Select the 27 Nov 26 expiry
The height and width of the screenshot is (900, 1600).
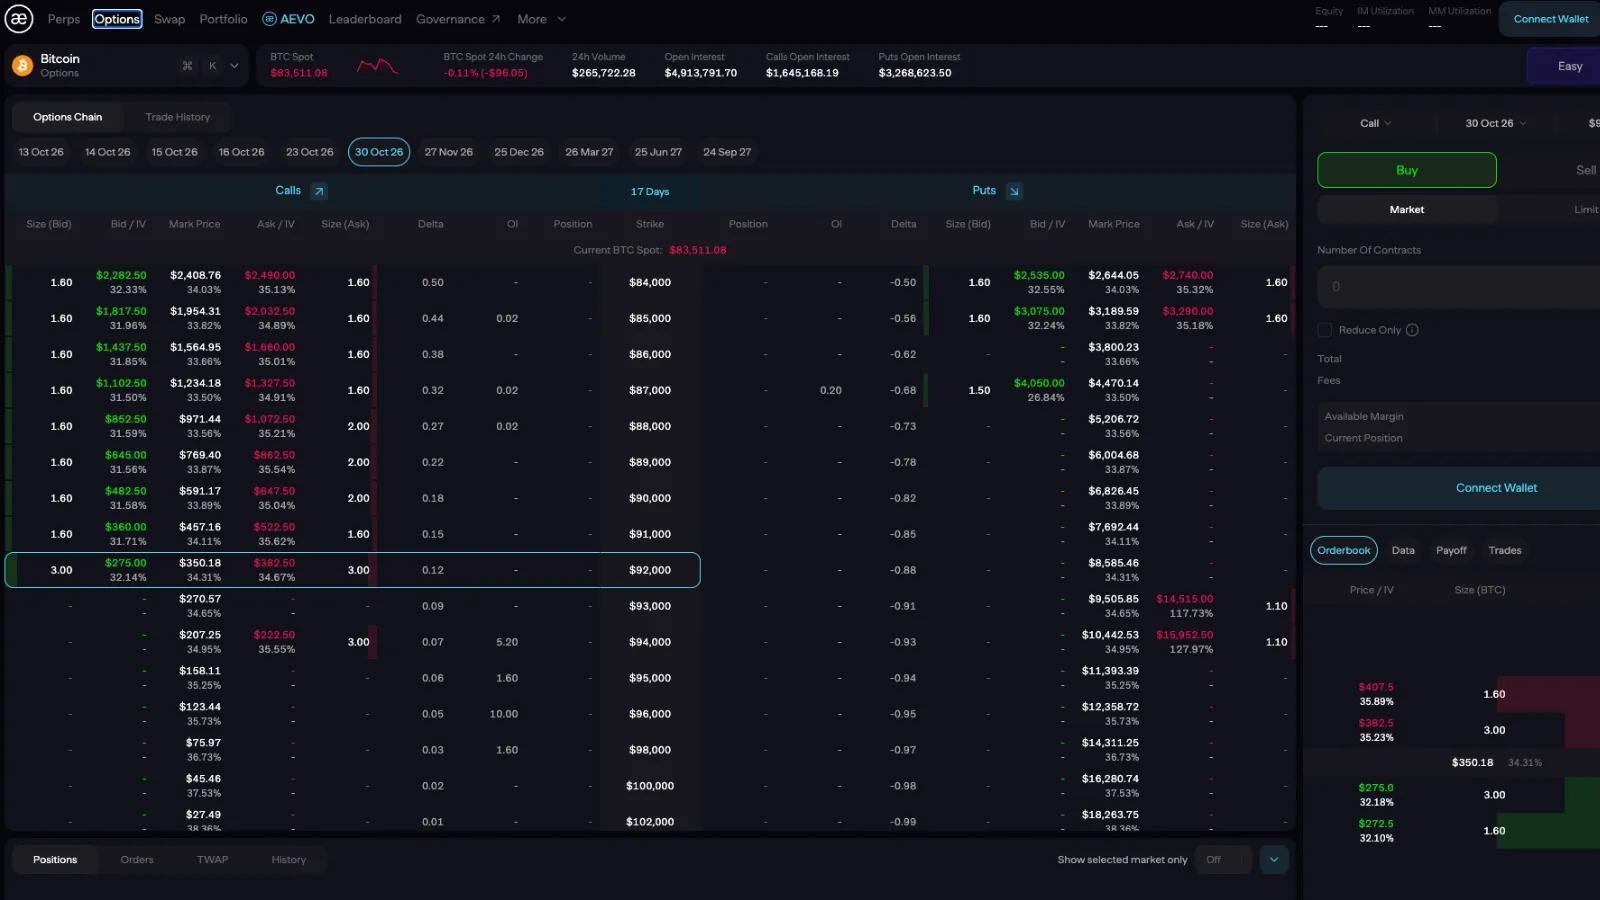pyautogui.click(x=448, y=152)
